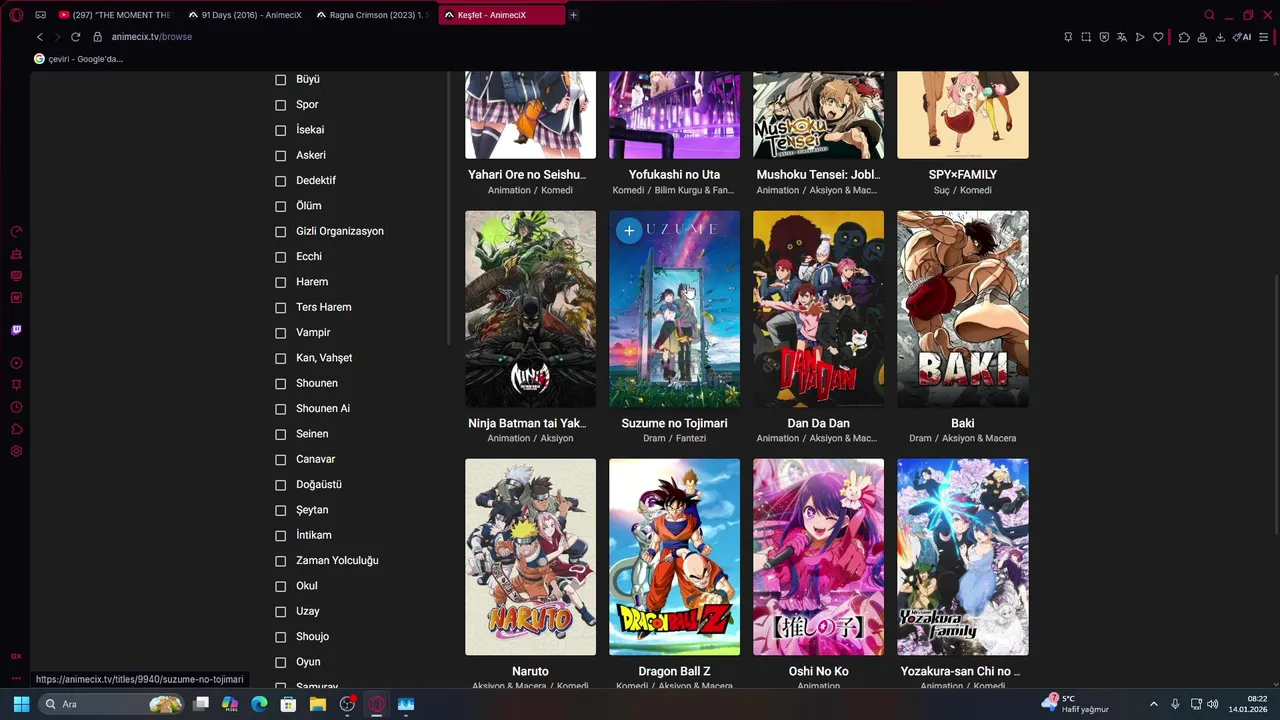Select the Keşfet - AnimeciX tab
1280x720 pixels.
tap(501, 15)
